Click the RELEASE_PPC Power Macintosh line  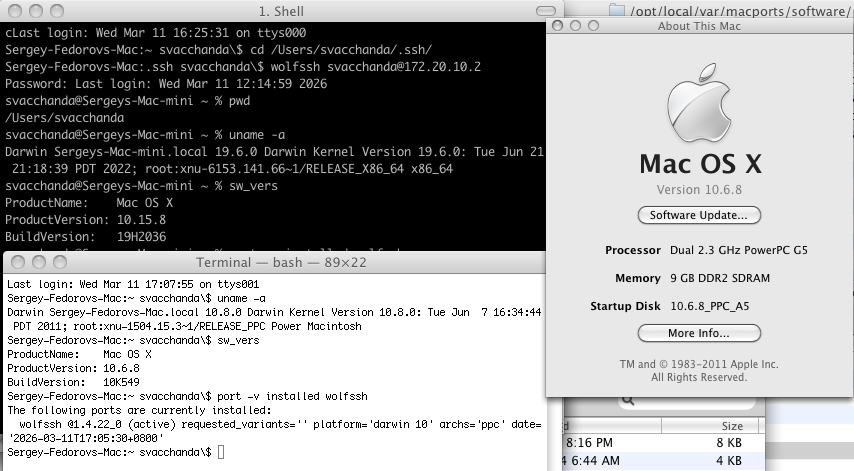coord(187,326)
